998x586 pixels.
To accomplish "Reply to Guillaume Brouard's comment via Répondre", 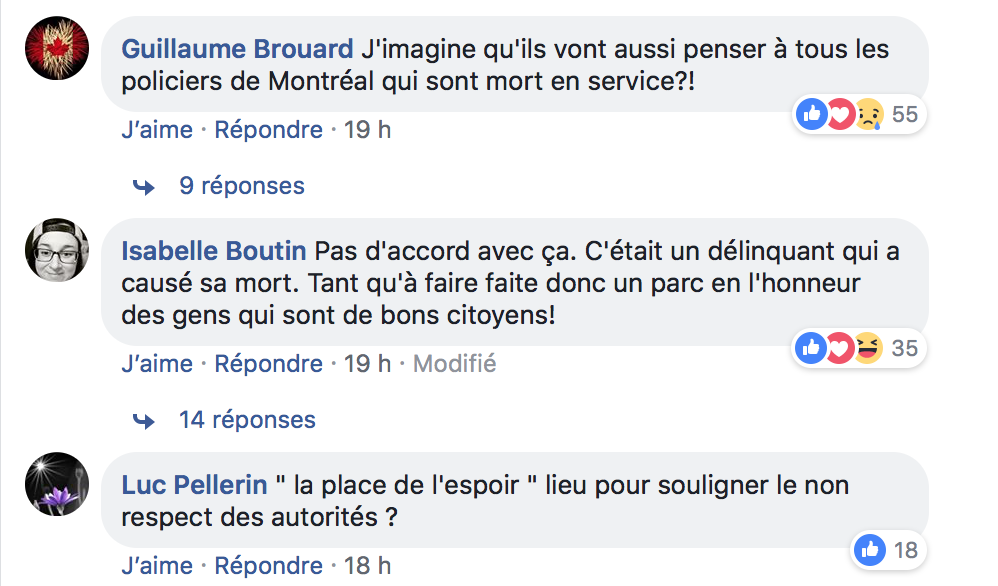I will pyautogui.click(x=269, y=130).
